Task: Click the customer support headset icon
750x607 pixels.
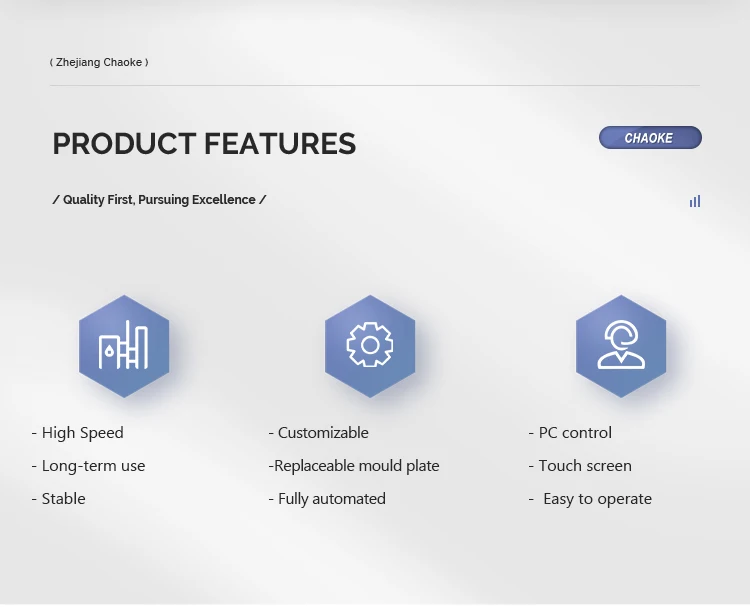Action: (x=621, y=346)
